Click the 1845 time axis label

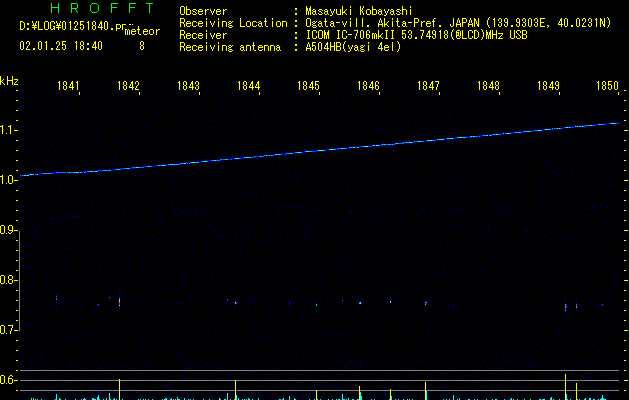point(308,86)
